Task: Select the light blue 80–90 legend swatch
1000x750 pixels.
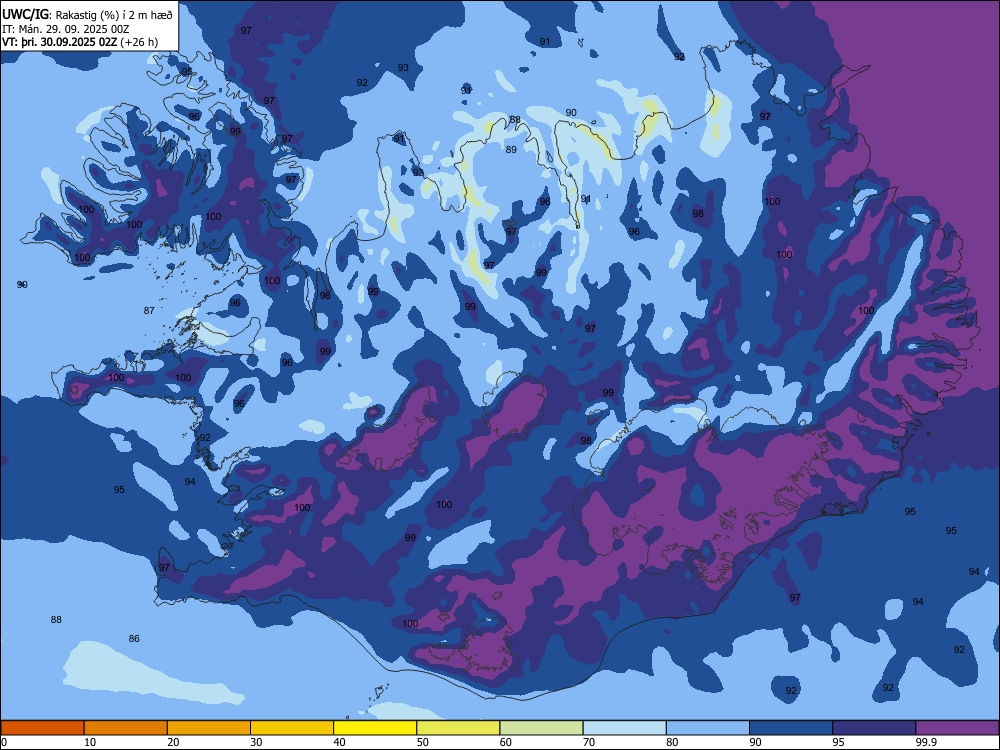Action: [x=708, y=728]
